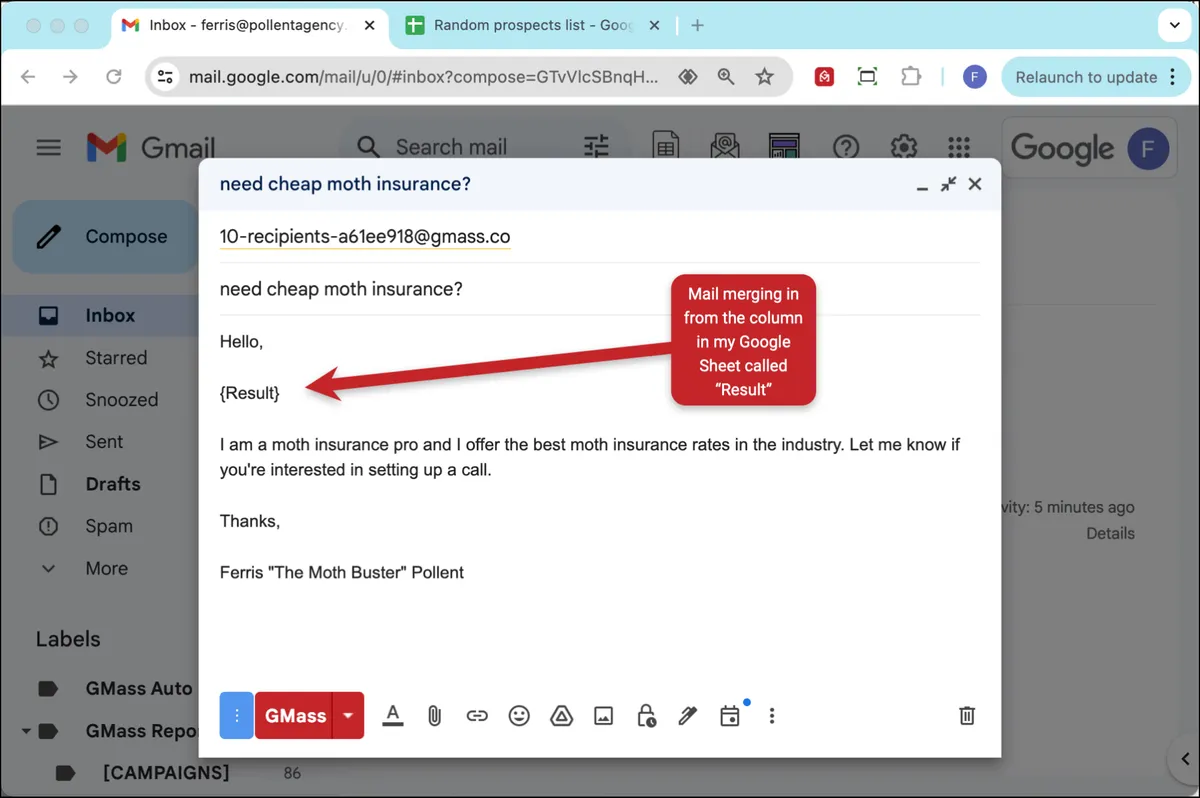This screenshot has width=1200, height=798.
Task: Minimize the compose window
Action: (922, 185)
